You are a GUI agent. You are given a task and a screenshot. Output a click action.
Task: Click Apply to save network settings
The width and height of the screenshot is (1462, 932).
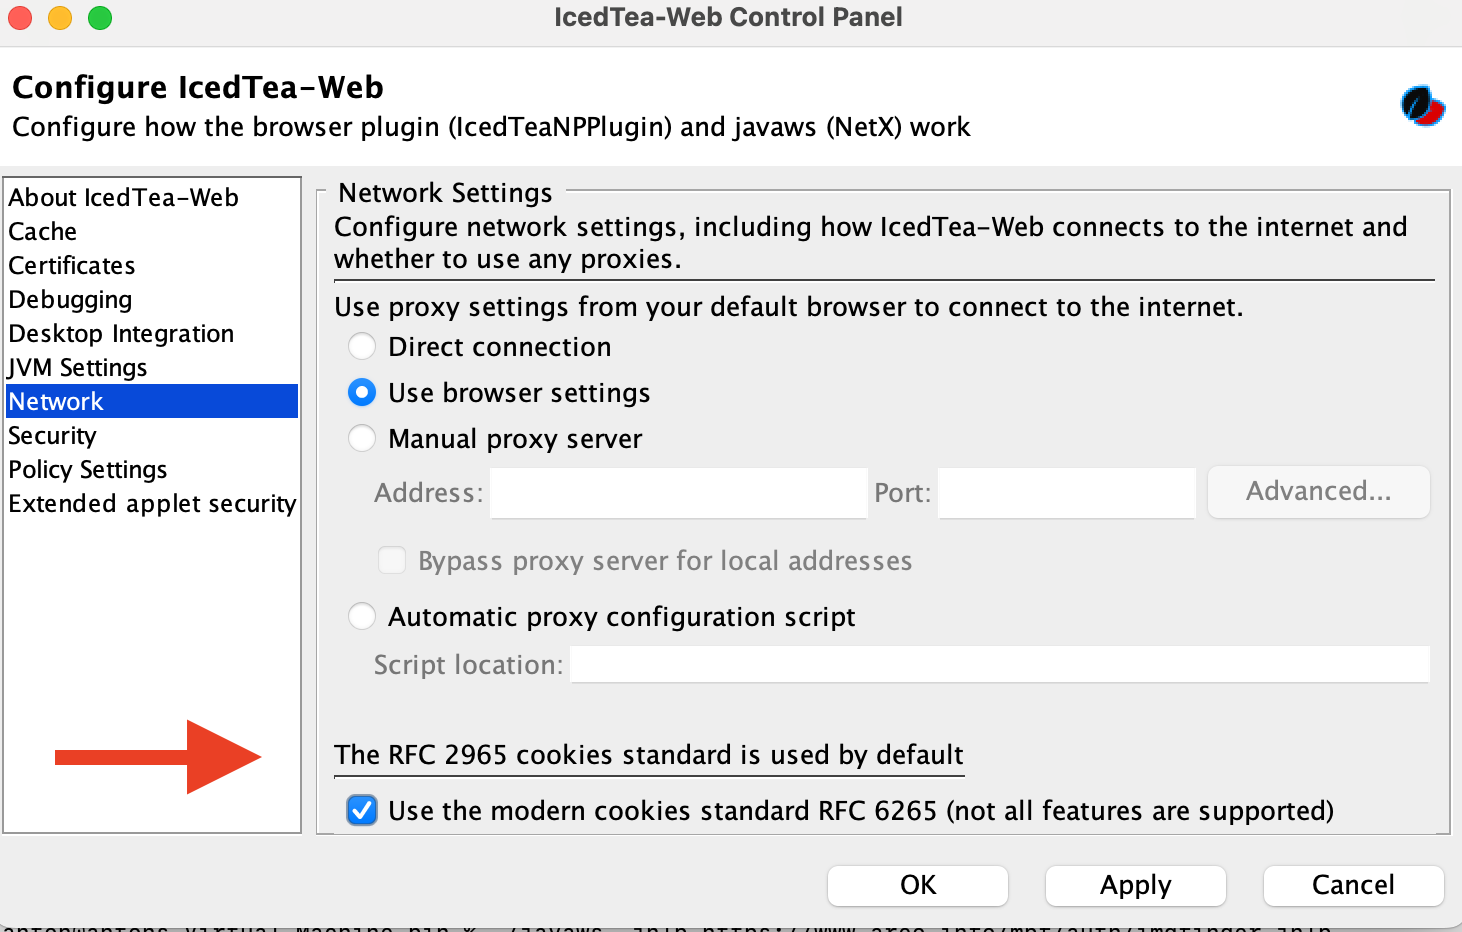pyautogui.click(x=1135, y=885)
